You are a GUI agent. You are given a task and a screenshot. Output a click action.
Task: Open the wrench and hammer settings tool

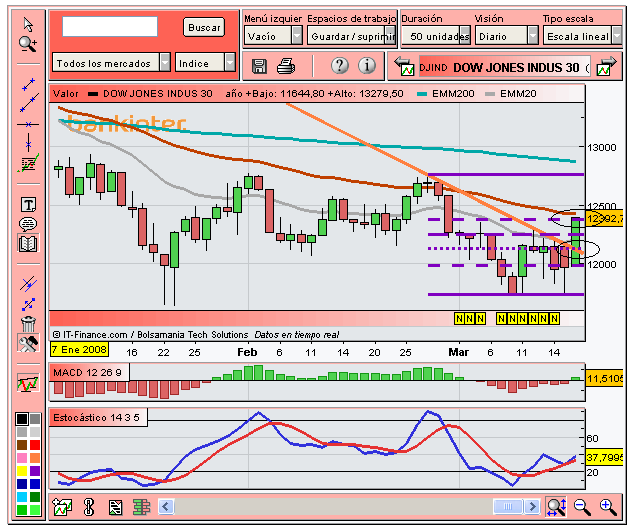(28, 343)
